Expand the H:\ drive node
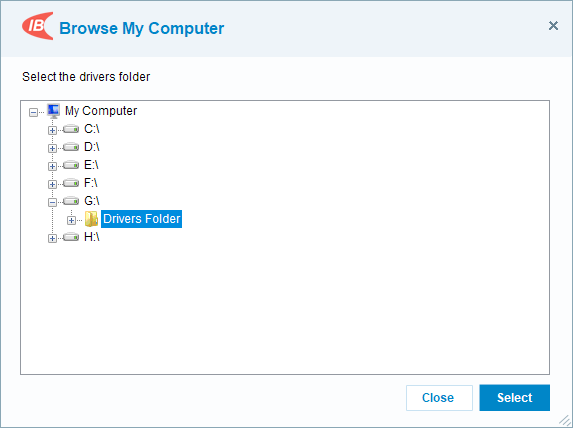 click(x=52, y=238)
